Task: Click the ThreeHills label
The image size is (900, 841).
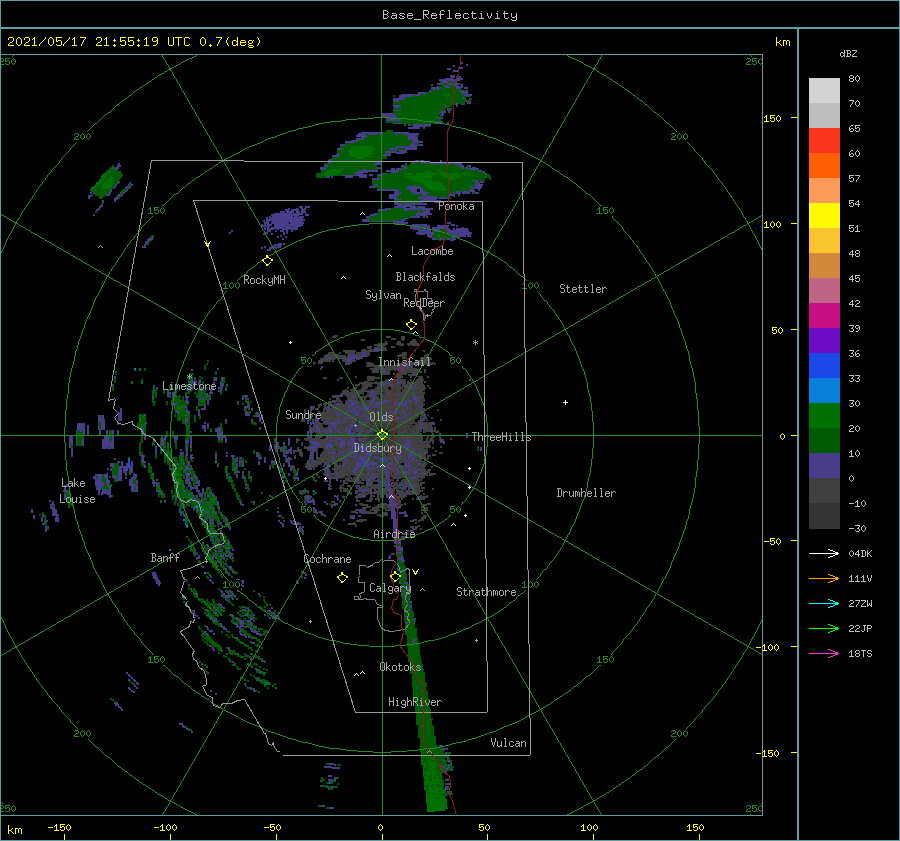Action: pos(502,437)
